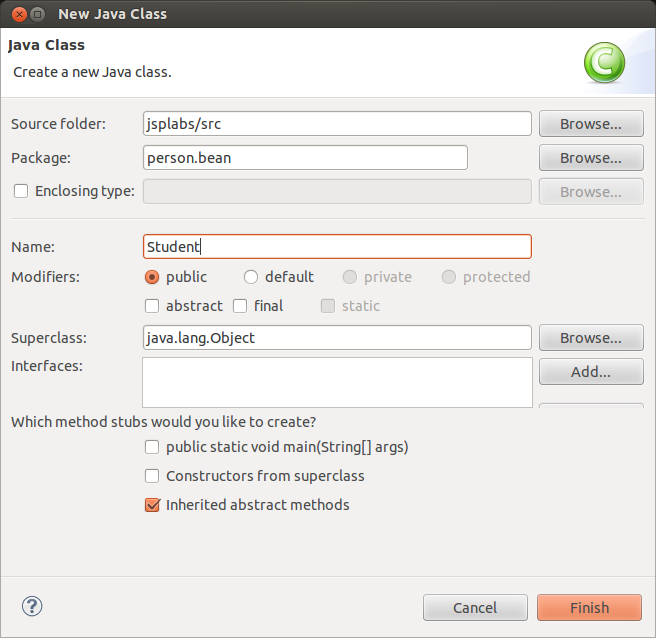This screenshot has height=638, width=656.
Task: Enable public static void main stub
Action: click(152, 447)
